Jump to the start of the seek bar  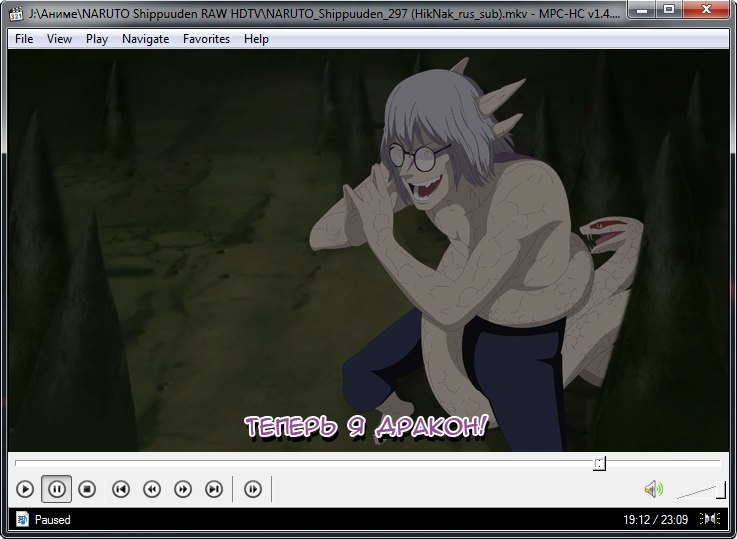[x=16, y=463]
